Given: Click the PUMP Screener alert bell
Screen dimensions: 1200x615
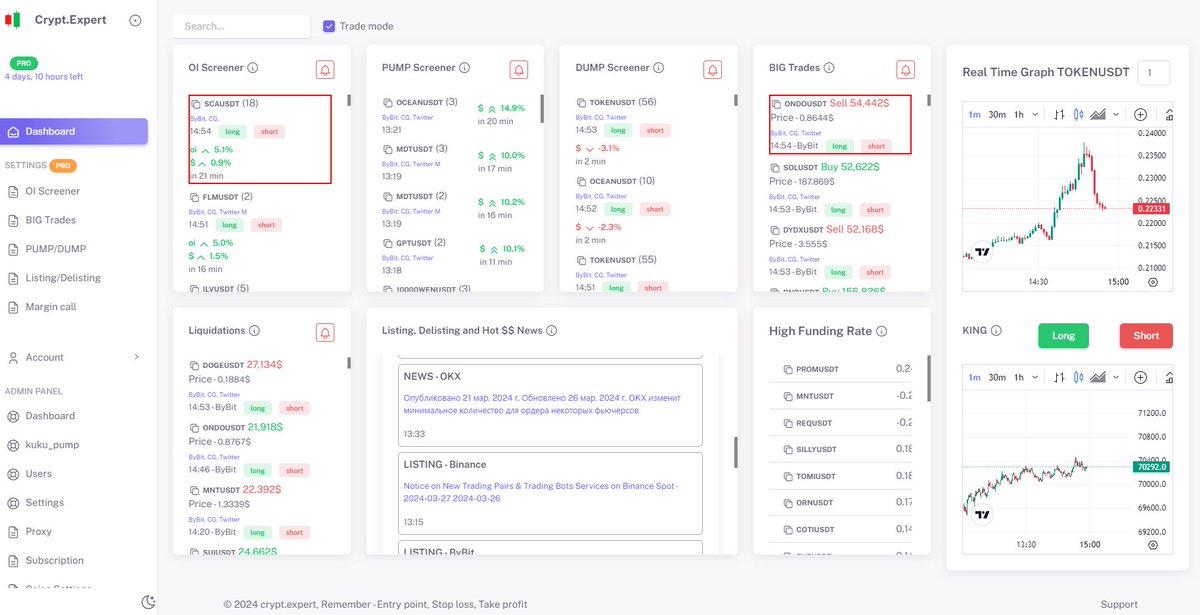Looking at the screenshot, I should coord(518,69).
